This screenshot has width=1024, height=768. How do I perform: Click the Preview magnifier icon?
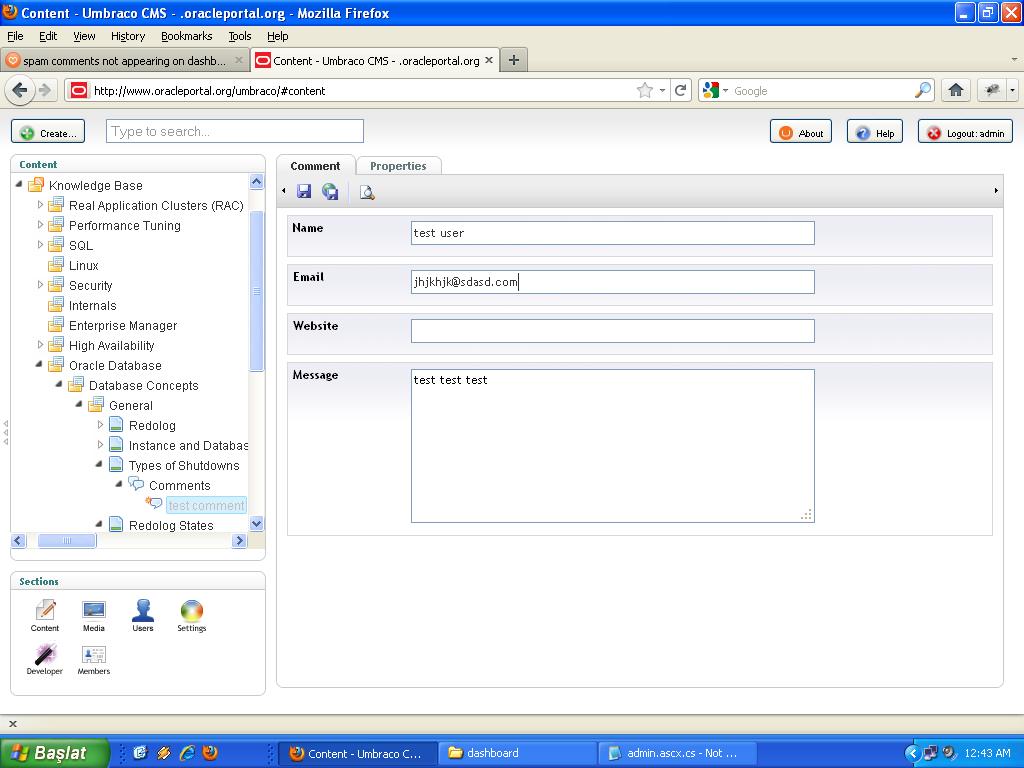367,192
